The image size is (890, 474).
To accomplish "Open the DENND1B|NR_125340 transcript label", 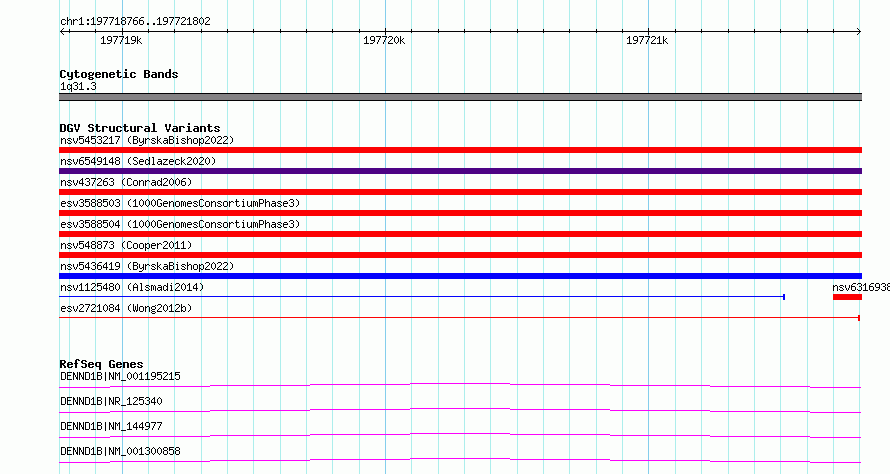I will tap(111, 401).
